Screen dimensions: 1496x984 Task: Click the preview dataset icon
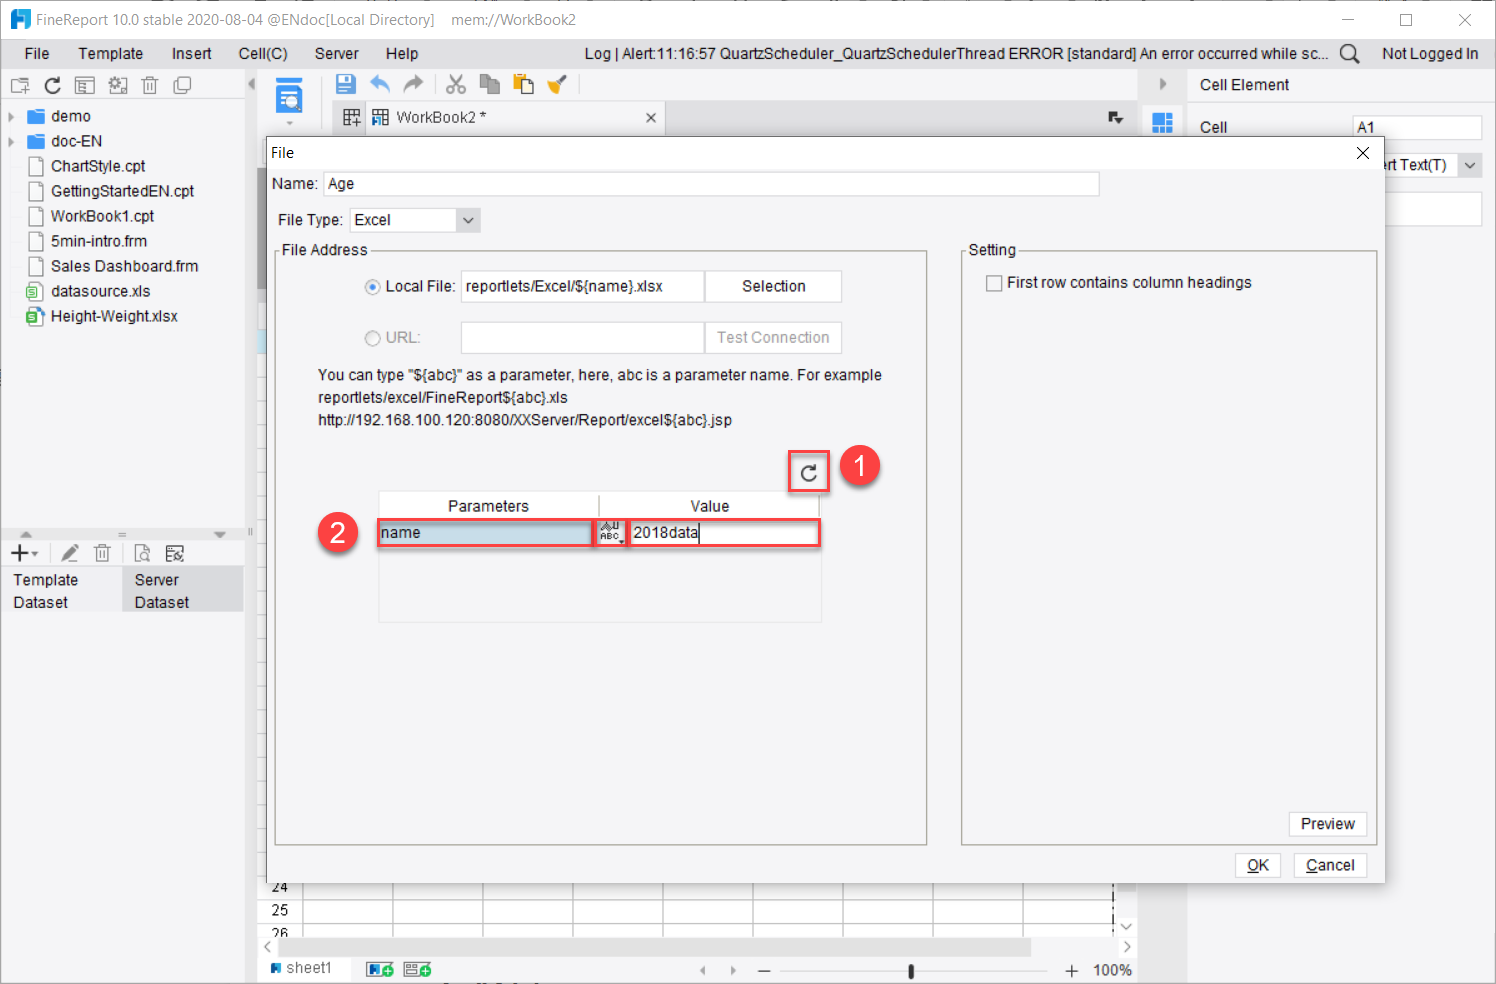(142, 553)
